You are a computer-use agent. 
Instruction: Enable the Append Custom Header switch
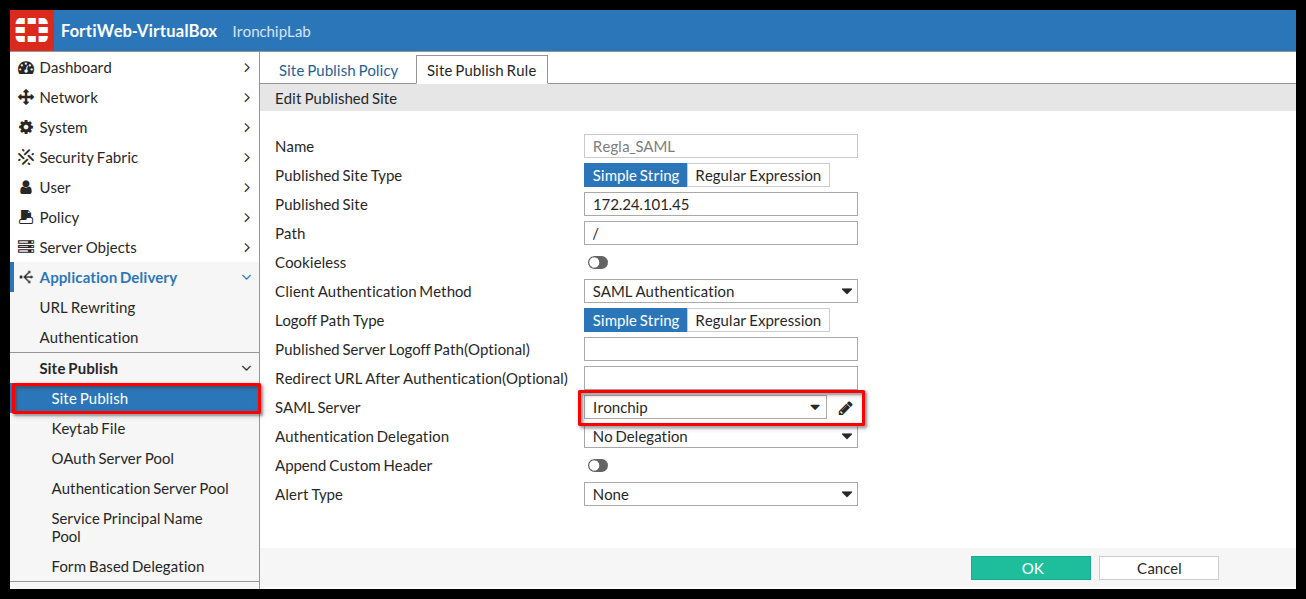[x=598, y=466]
